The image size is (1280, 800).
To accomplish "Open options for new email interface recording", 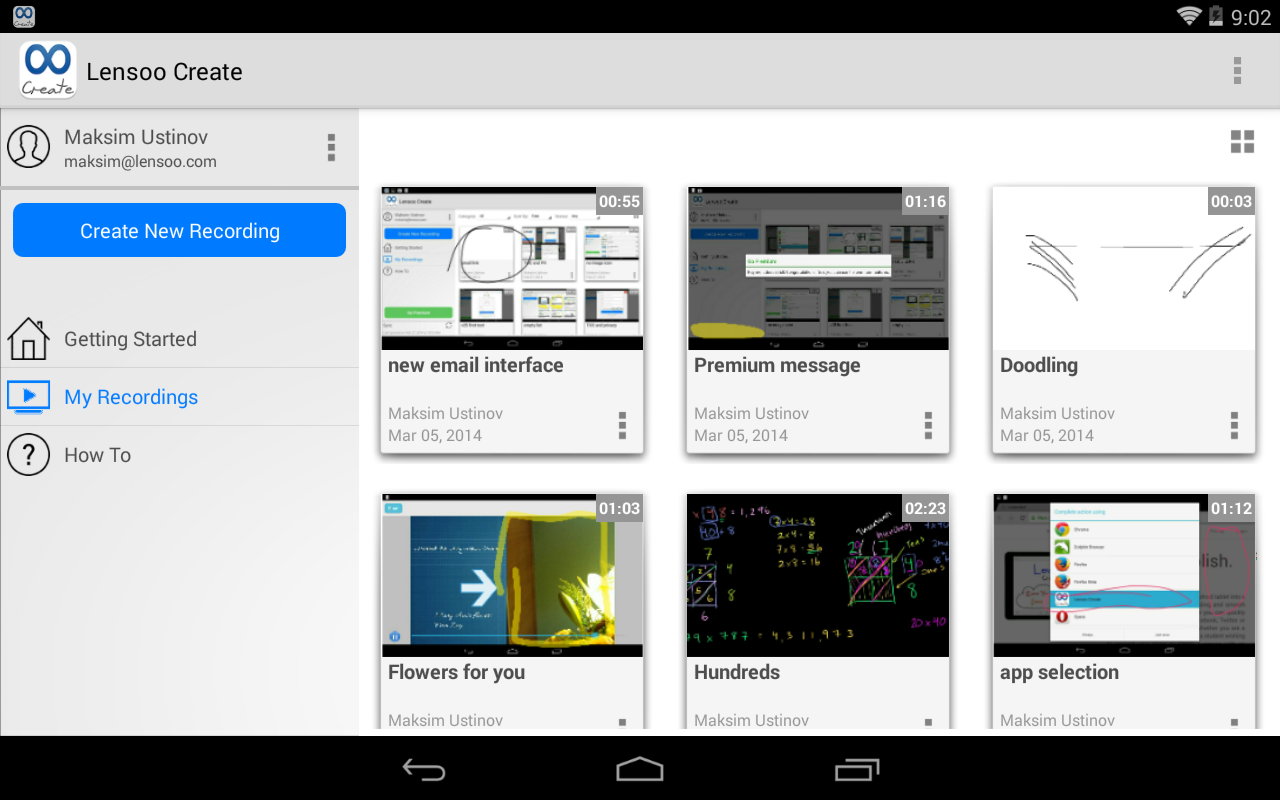I will pos(622,425).
